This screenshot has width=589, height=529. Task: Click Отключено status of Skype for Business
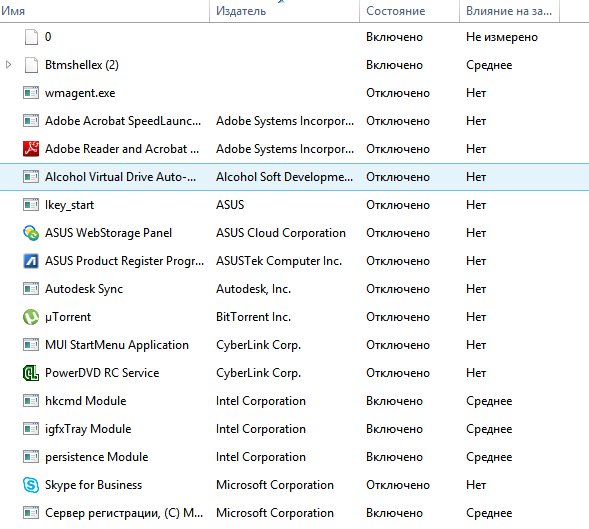pyautogui.click(x=398, y=485)
